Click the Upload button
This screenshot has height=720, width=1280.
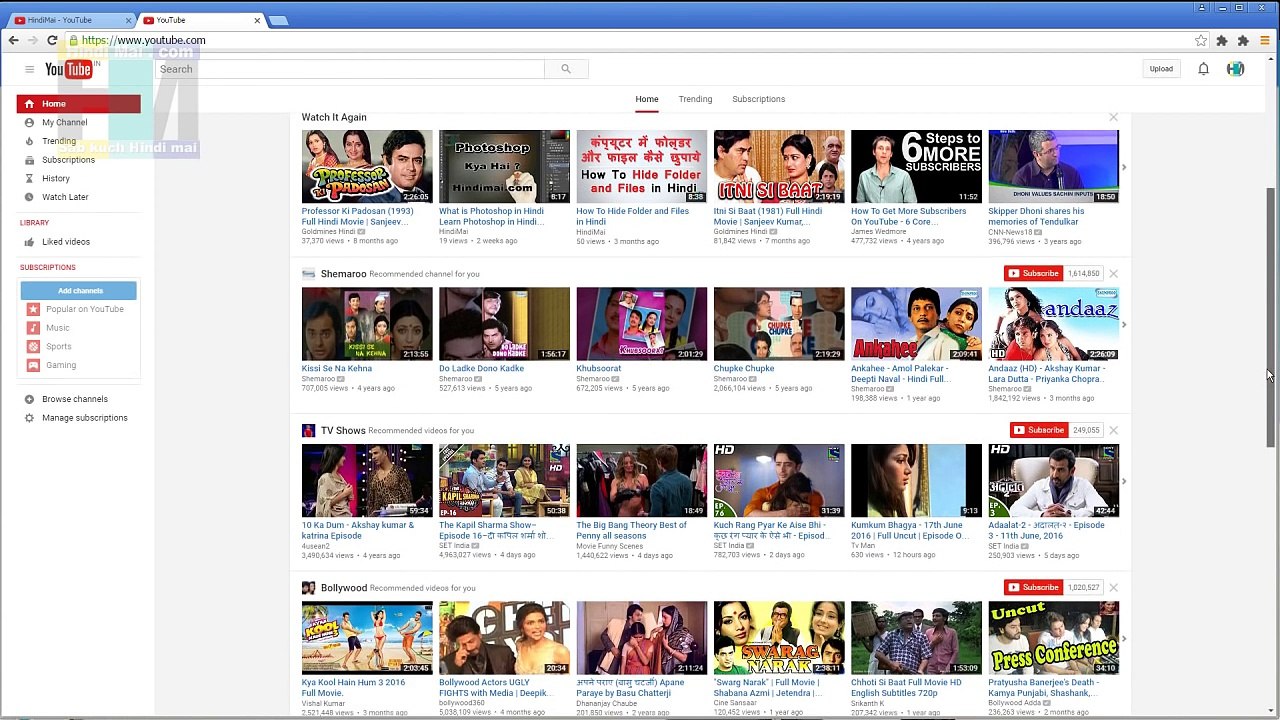point(1161,69)
